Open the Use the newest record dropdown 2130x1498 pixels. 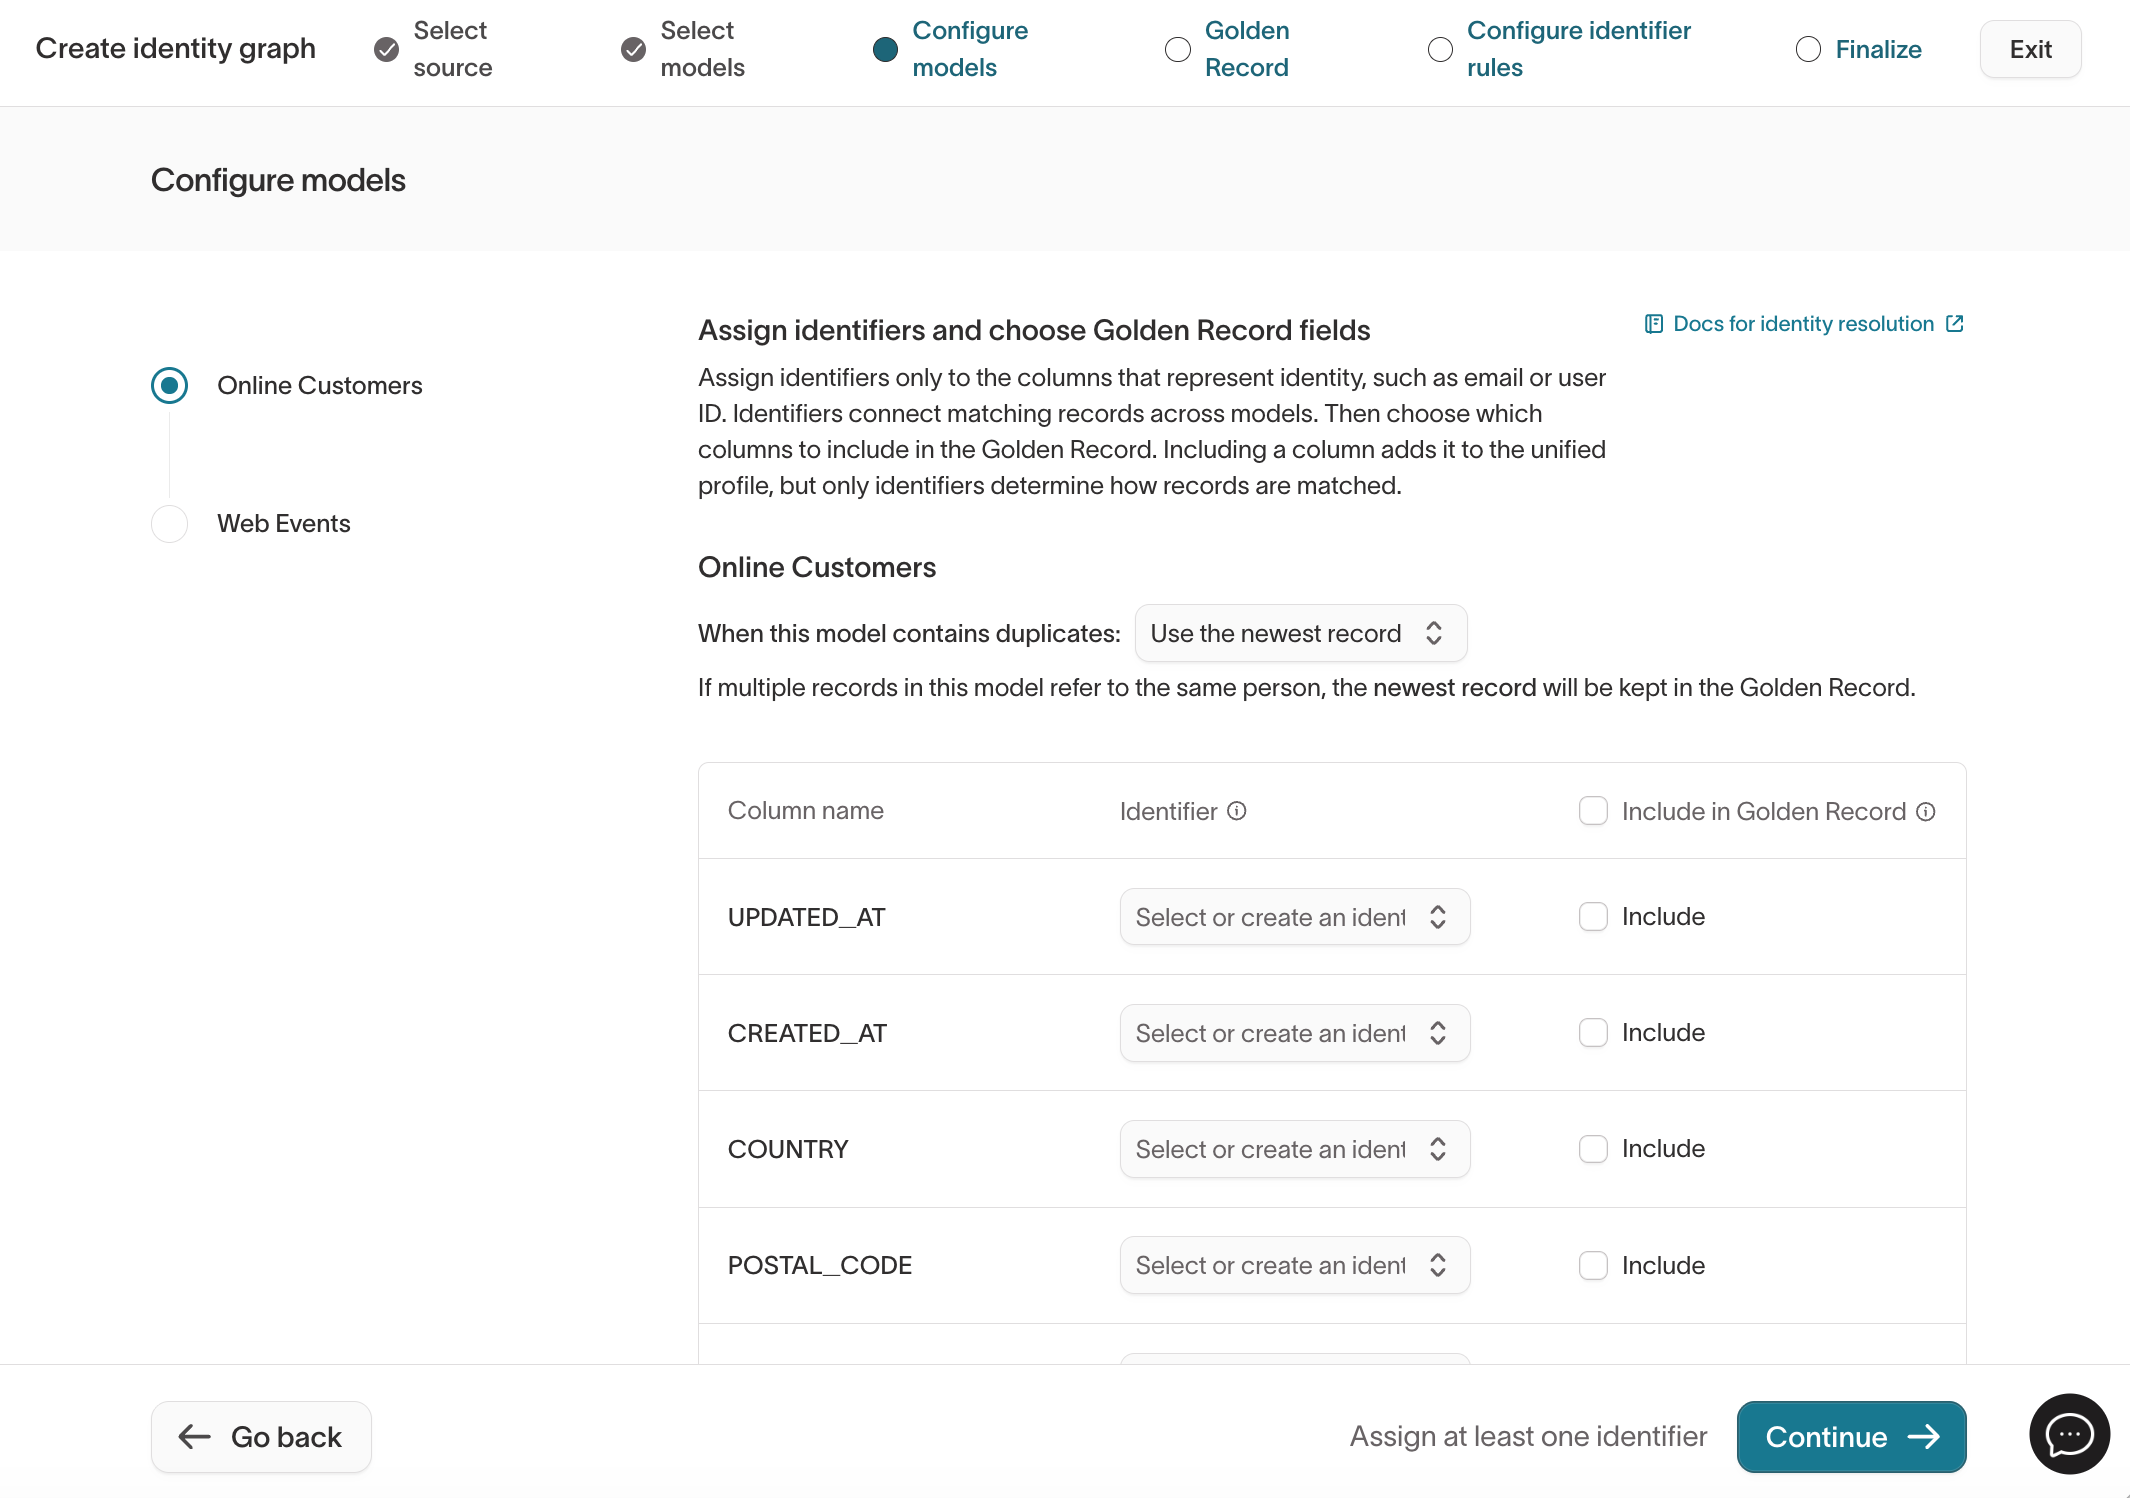(1300, 633)
